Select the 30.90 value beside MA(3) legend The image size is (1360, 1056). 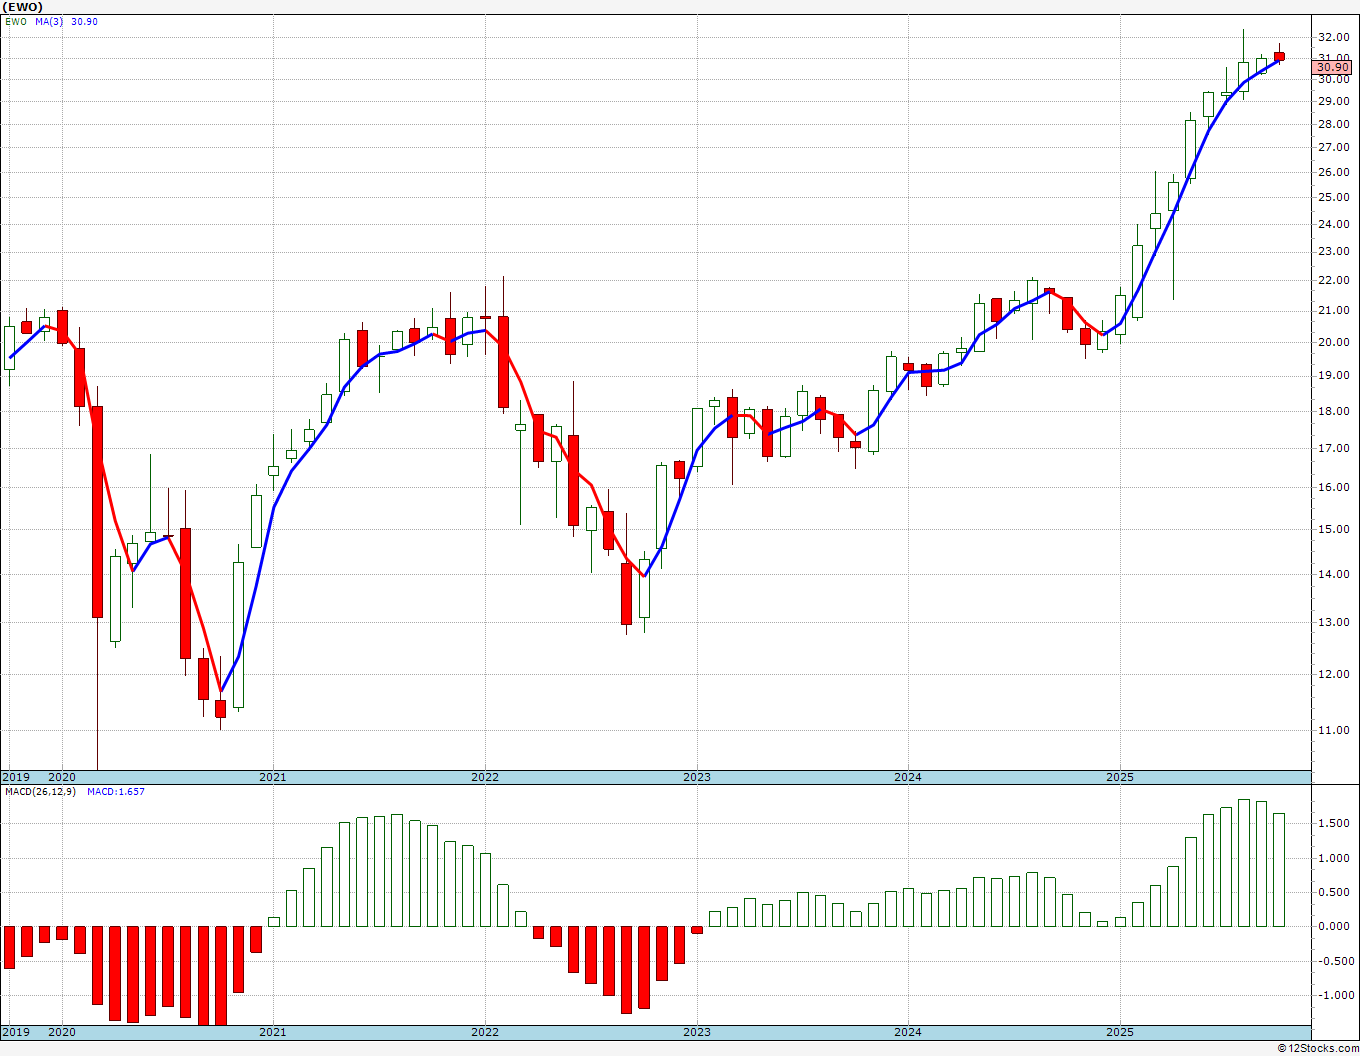84,21
